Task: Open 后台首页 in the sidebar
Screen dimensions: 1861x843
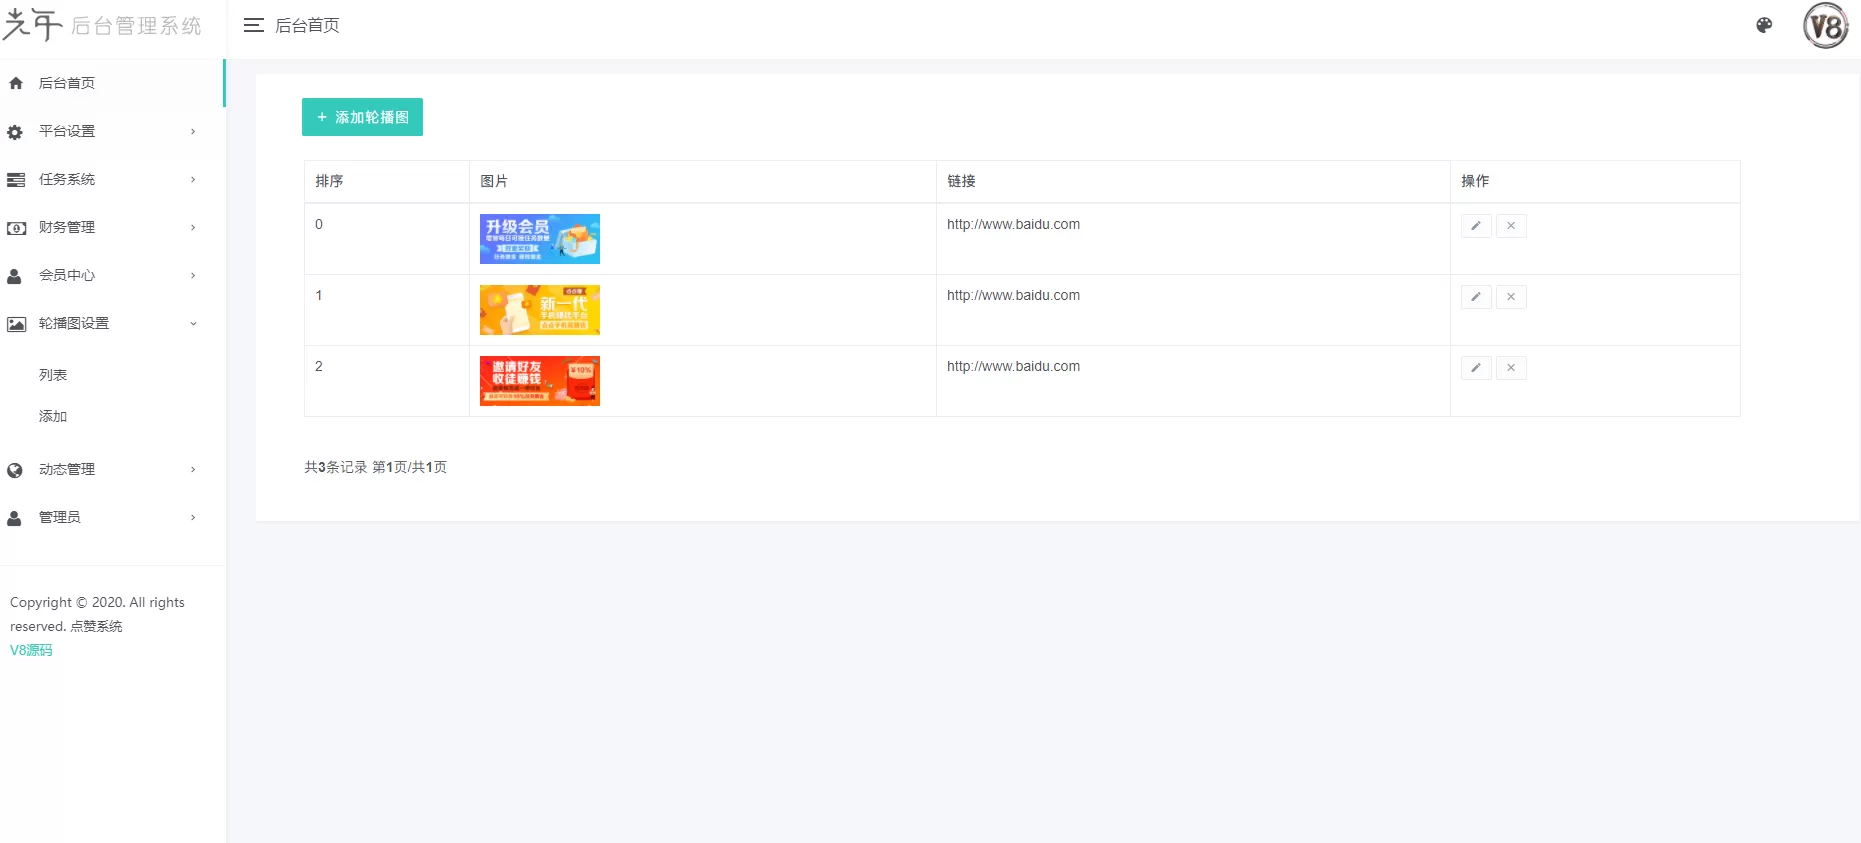Action: (x=67, y=83)
